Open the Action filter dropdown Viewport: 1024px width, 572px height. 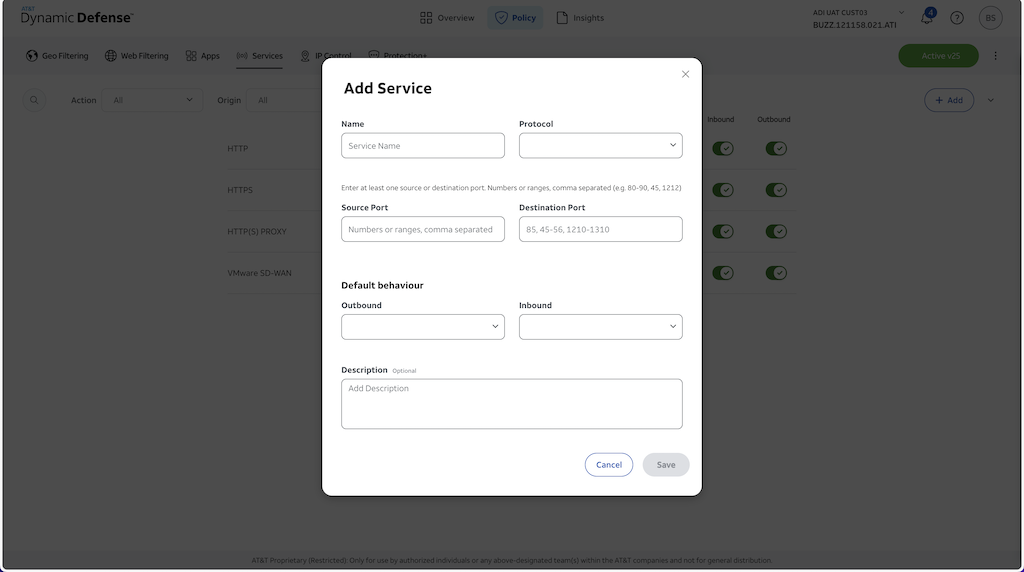152,100
